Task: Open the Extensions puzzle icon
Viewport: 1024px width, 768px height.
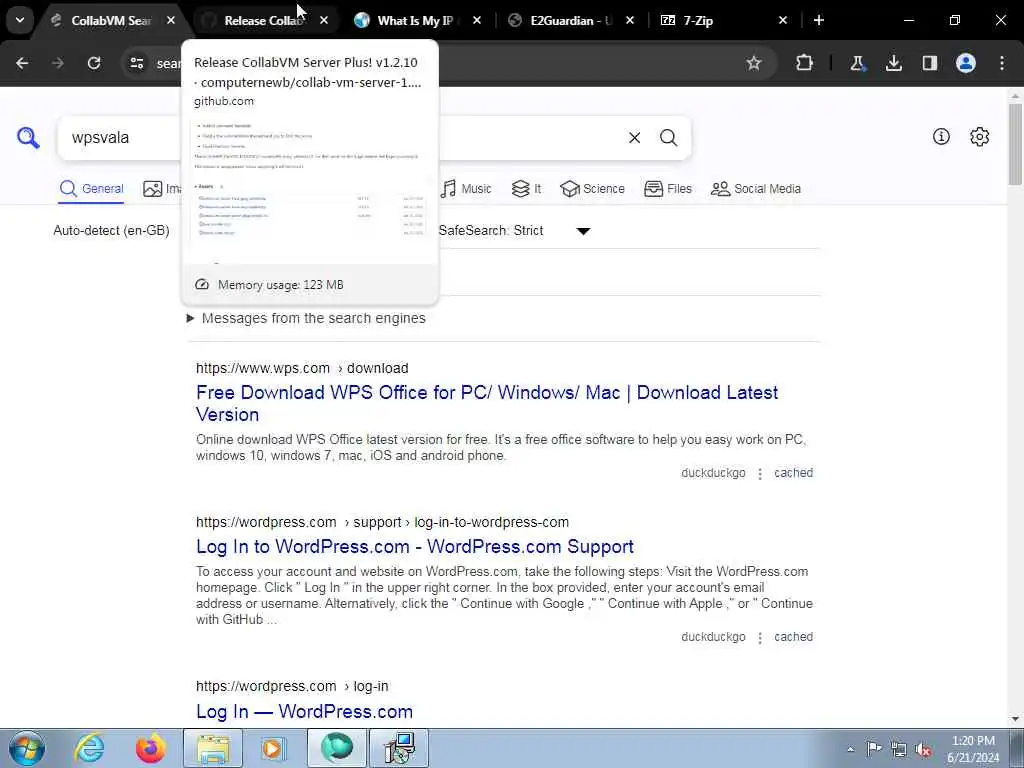Action: tap(805, 63)
